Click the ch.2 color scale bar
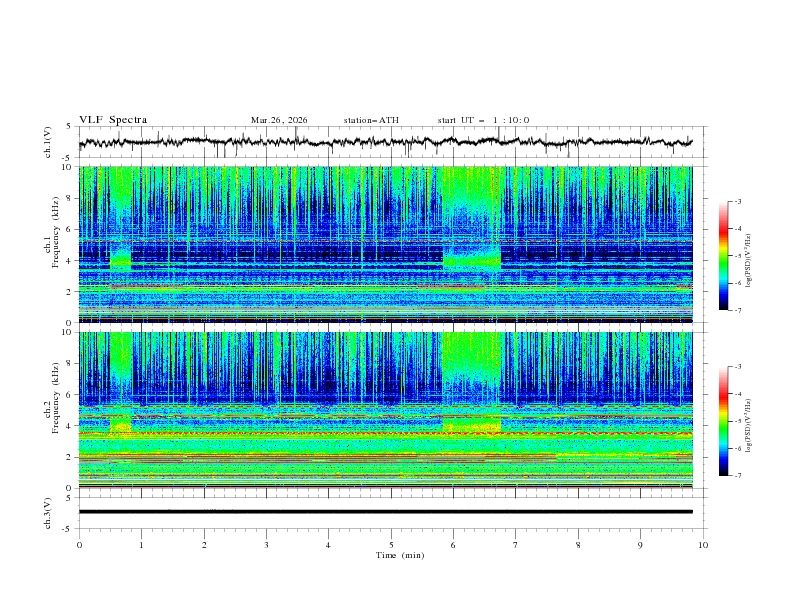This screenshot has width=792, height=612. tap(723, 421)
